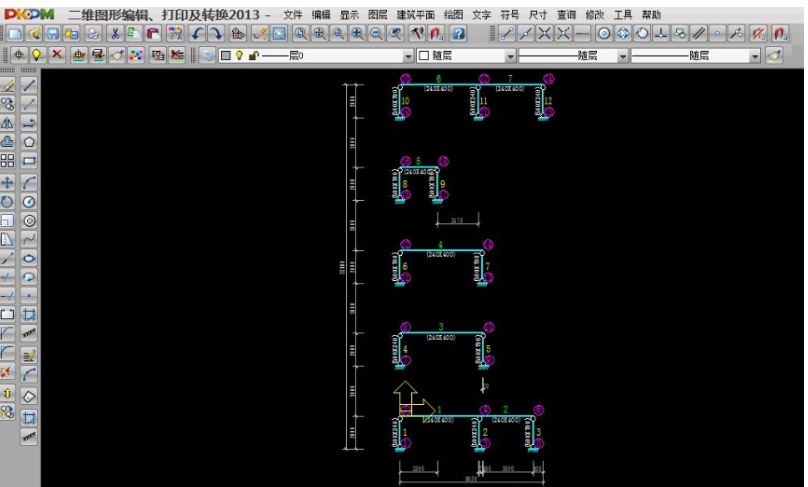Screen dimensions: 808x487
Task: Click the 尺寸 menu label
Action: [538, 15]
